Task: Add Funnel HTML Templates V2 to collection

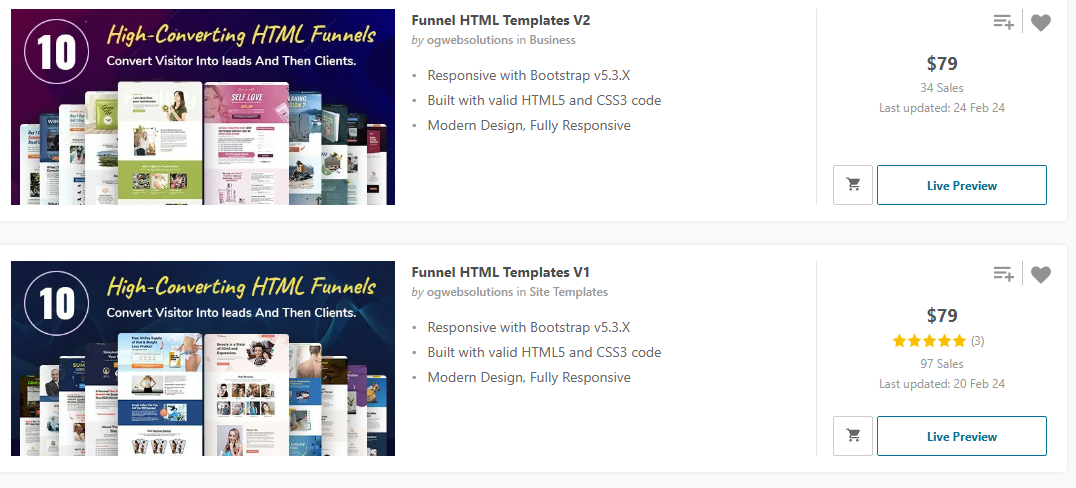Action: tap(1003, 22)
